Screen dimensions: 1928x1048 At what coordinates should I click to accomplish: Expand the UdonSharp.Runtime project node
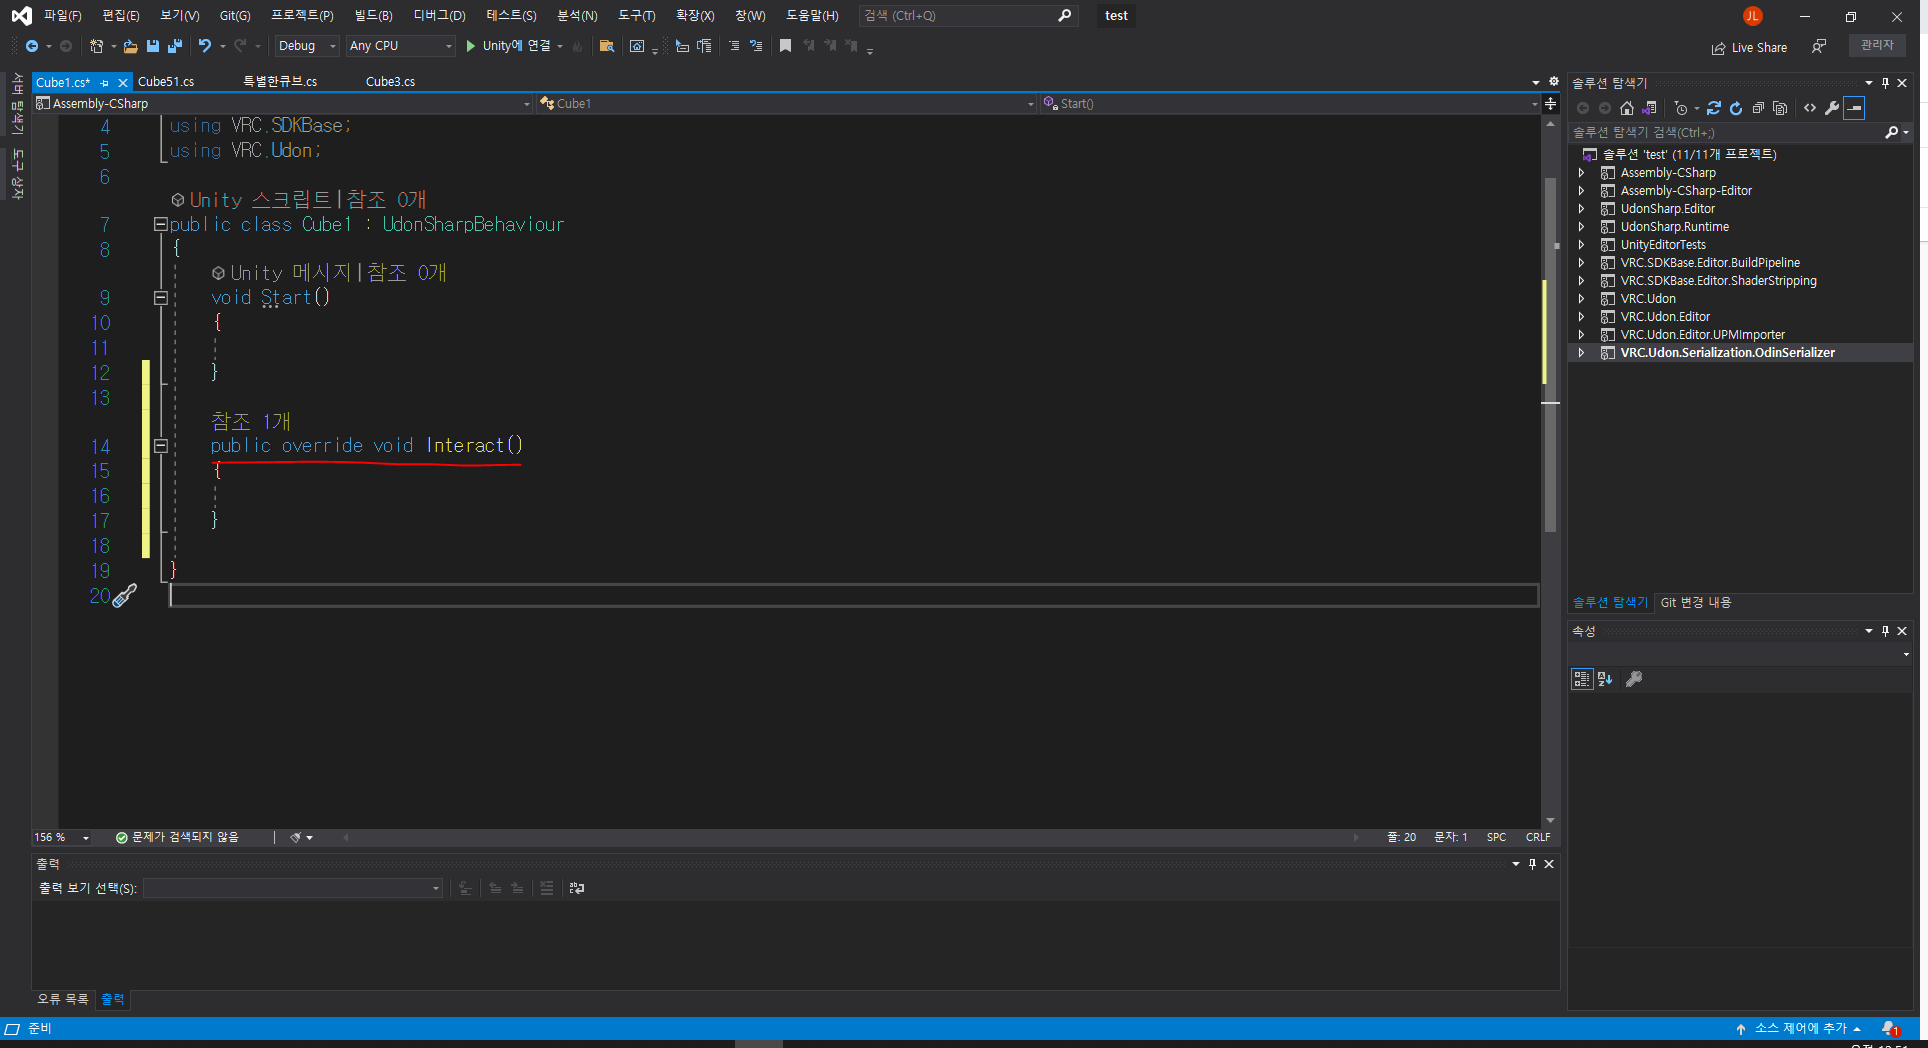1581,227
